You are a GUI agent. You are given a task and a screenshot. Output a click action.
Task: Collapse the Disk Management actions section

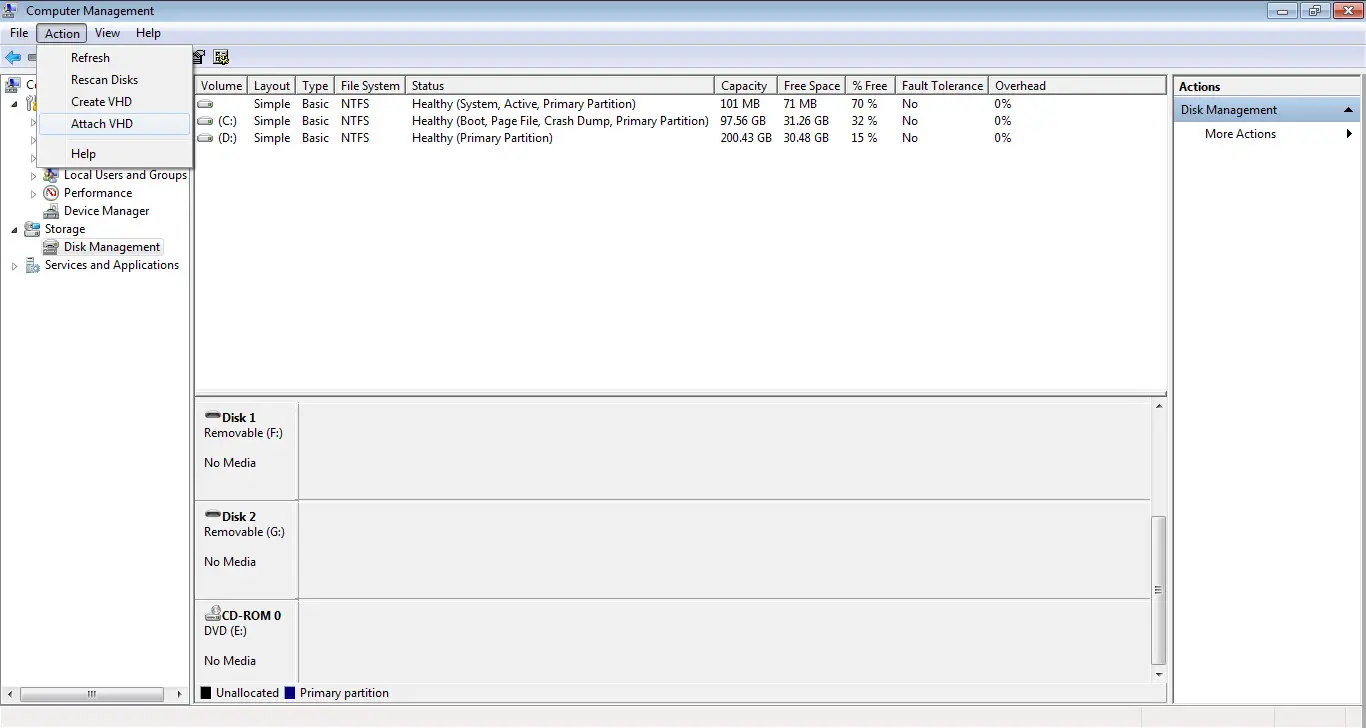[1348, 110]
